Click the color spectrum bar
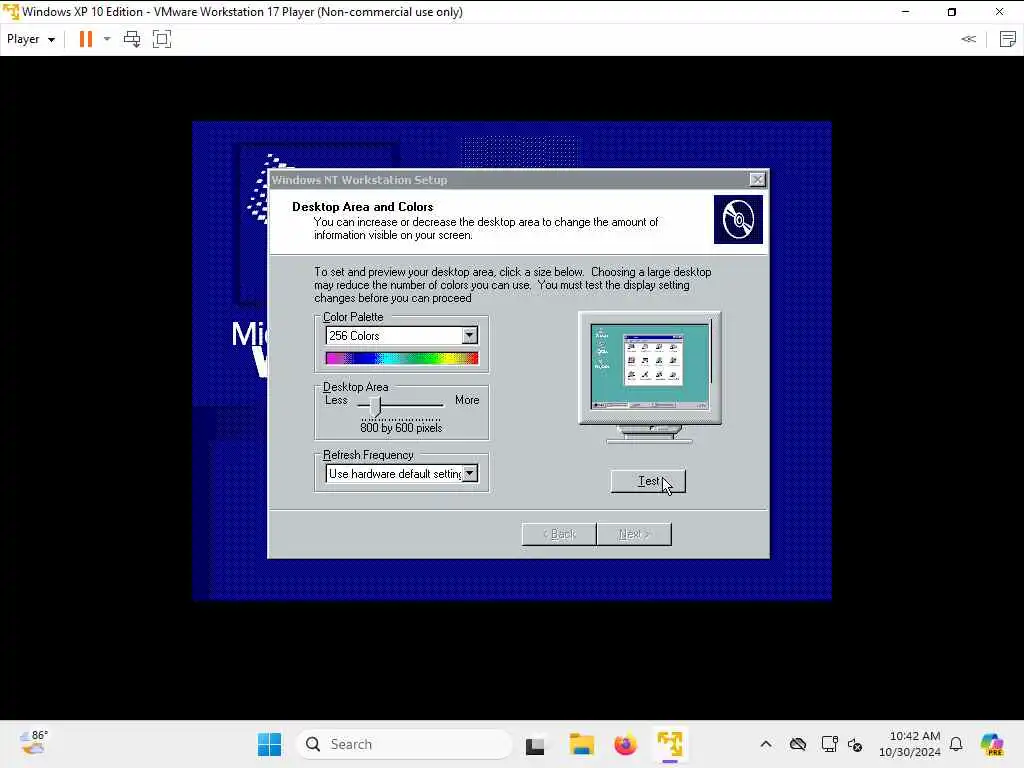 point(402,358)
